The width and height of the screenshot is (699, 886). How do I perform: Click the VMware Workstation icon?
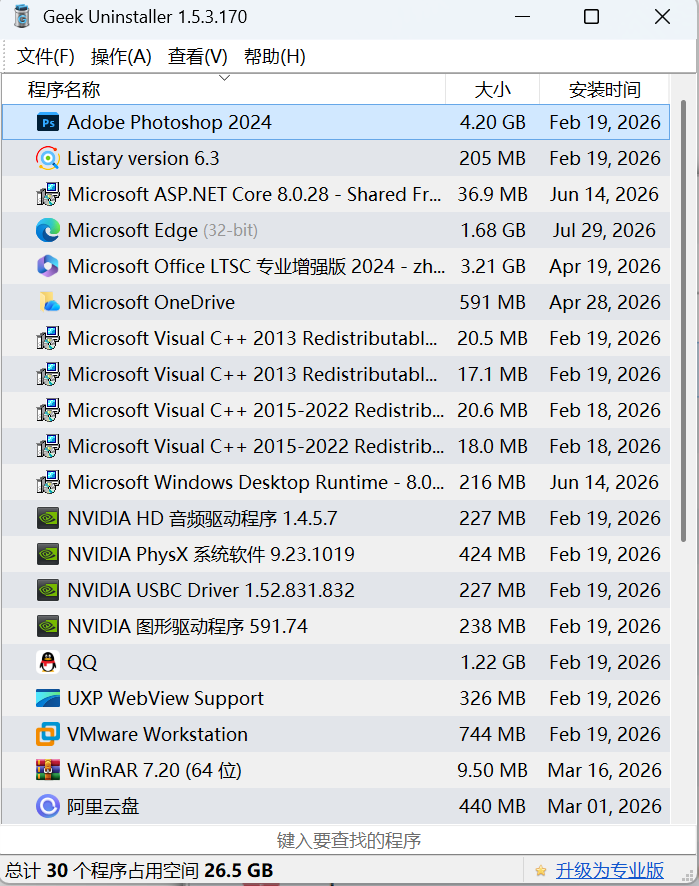48,735
